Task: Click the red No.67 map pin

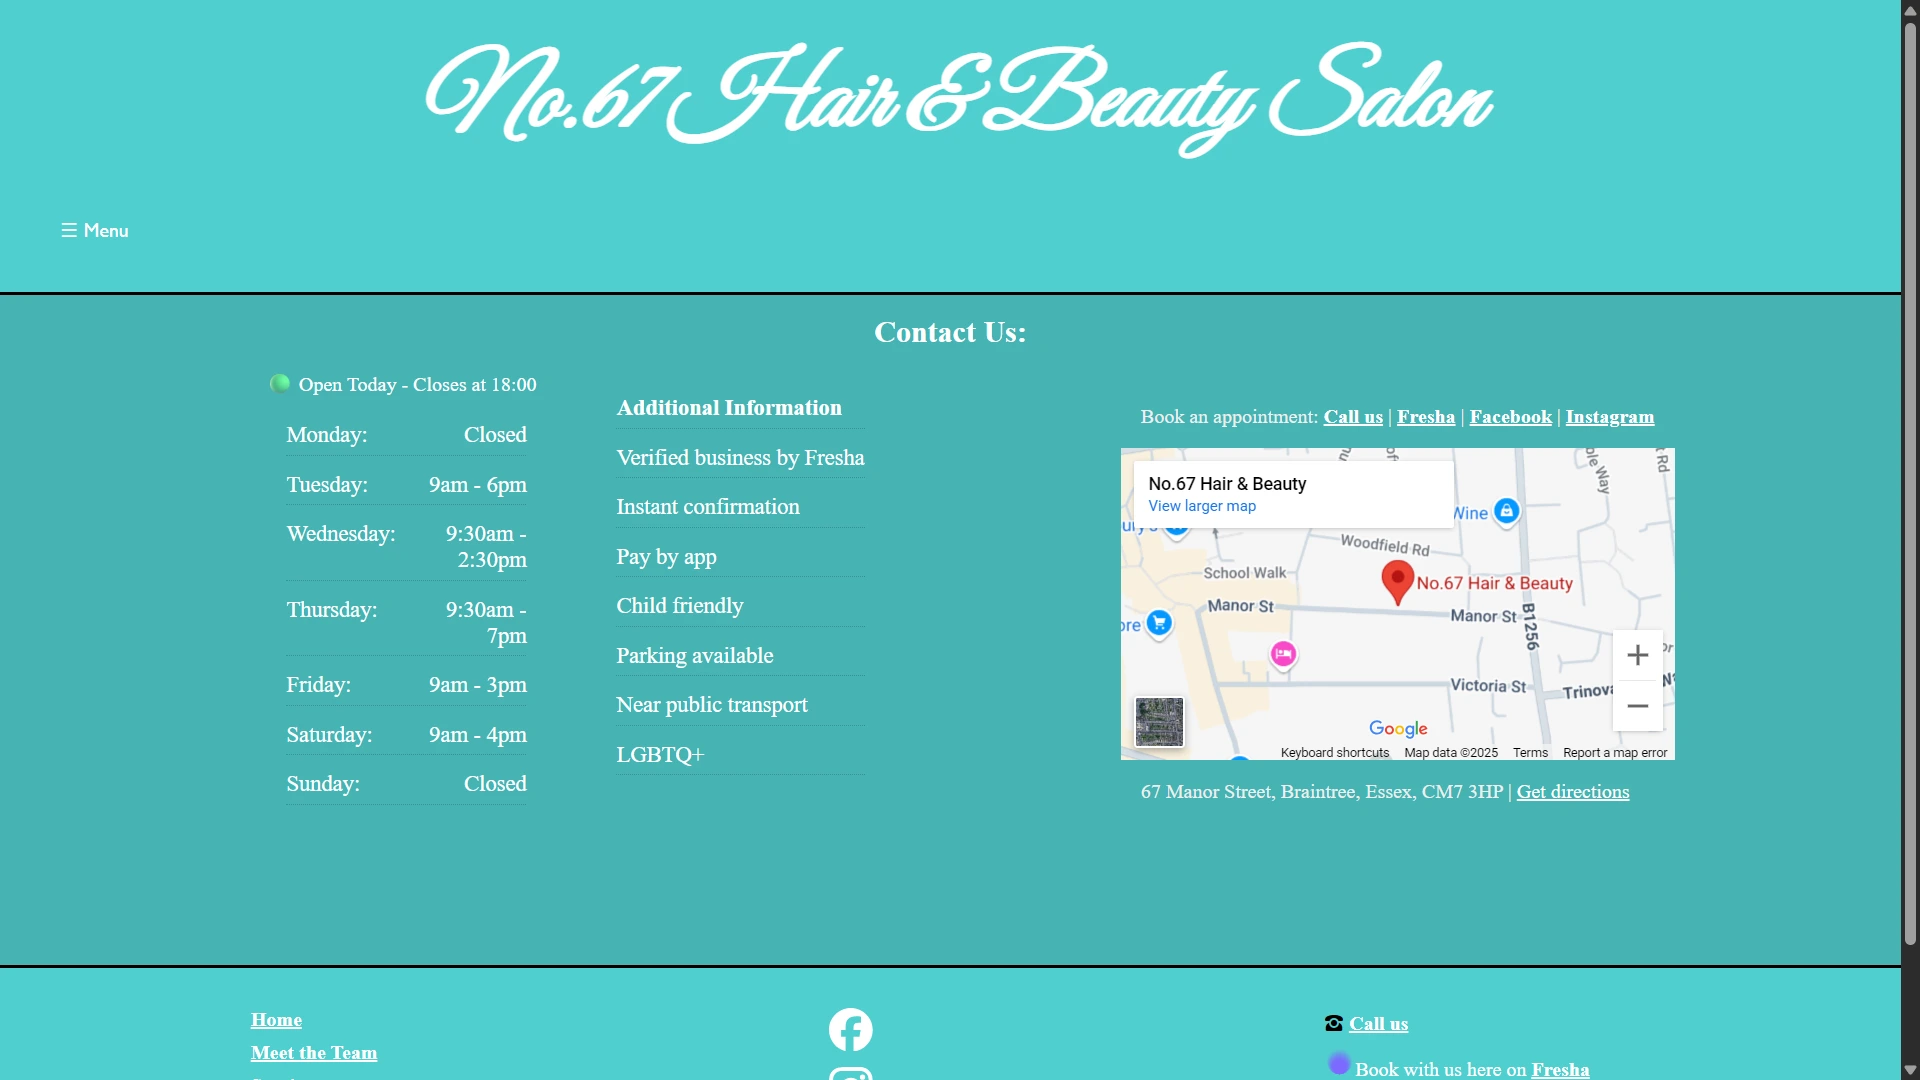Action: point(1397,580)
